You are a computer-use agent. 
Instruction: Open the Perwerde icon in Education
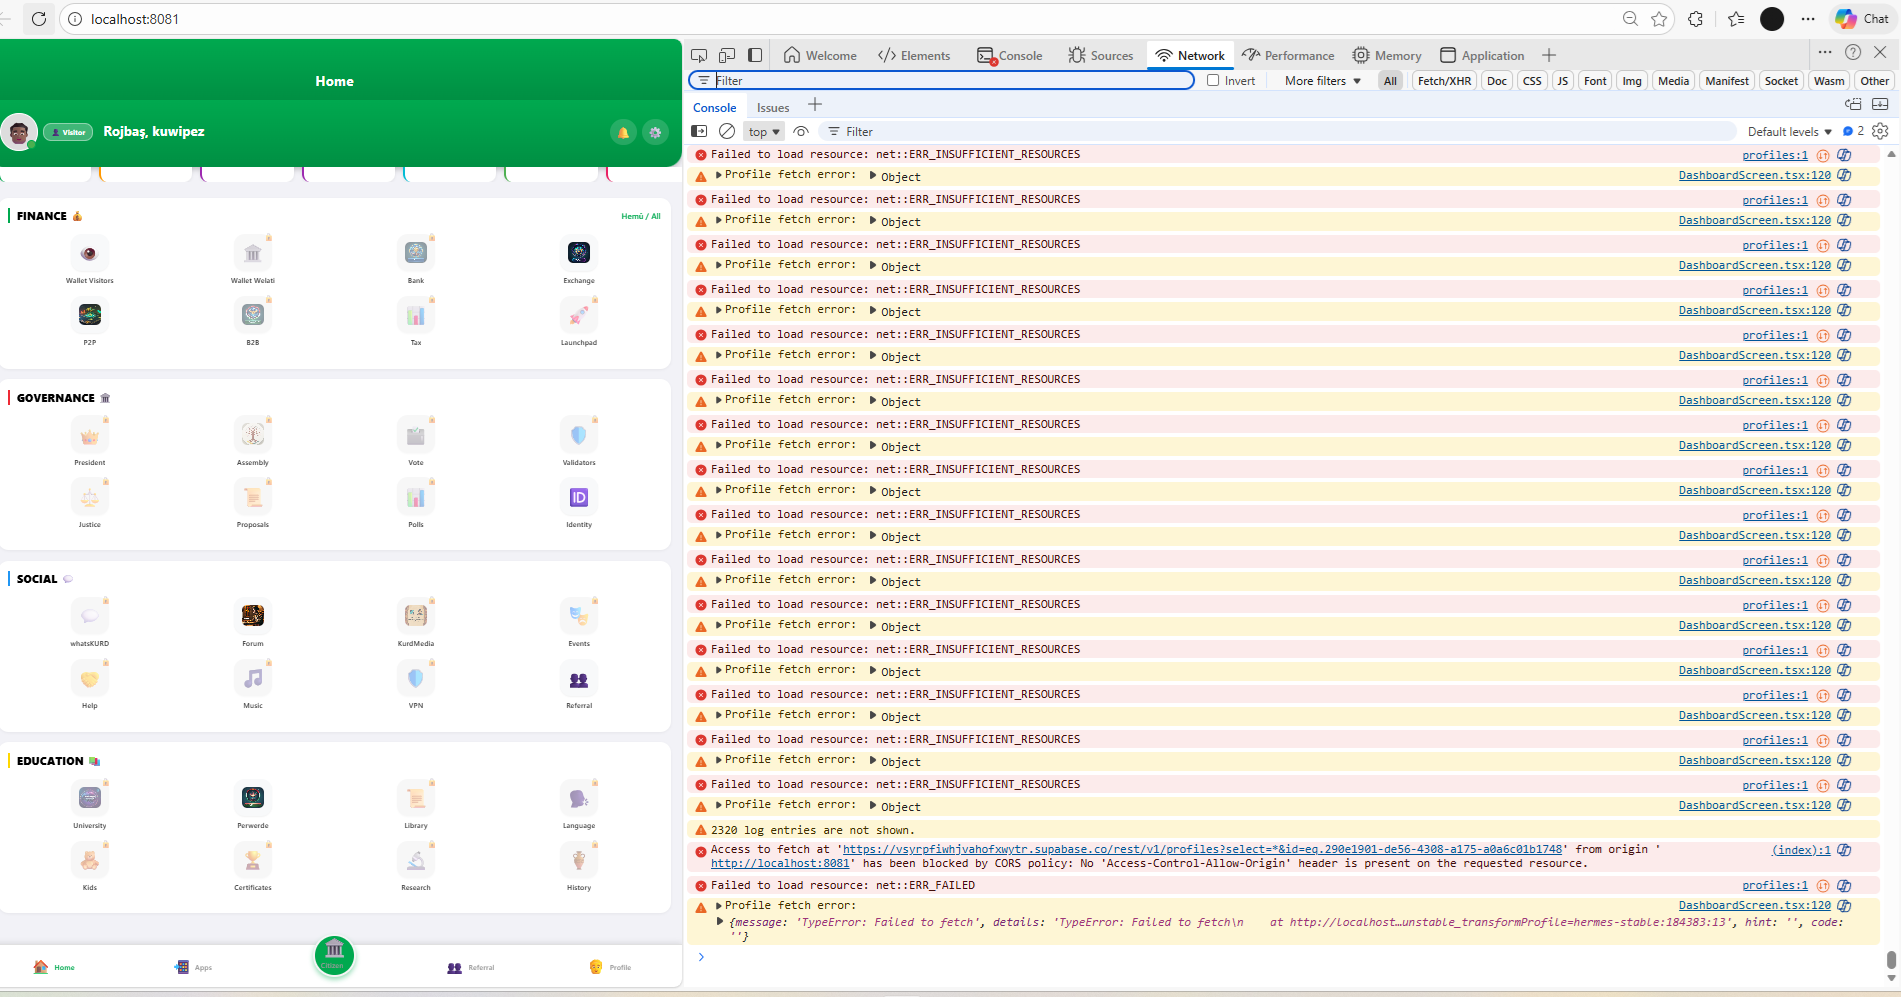point(253,798)
